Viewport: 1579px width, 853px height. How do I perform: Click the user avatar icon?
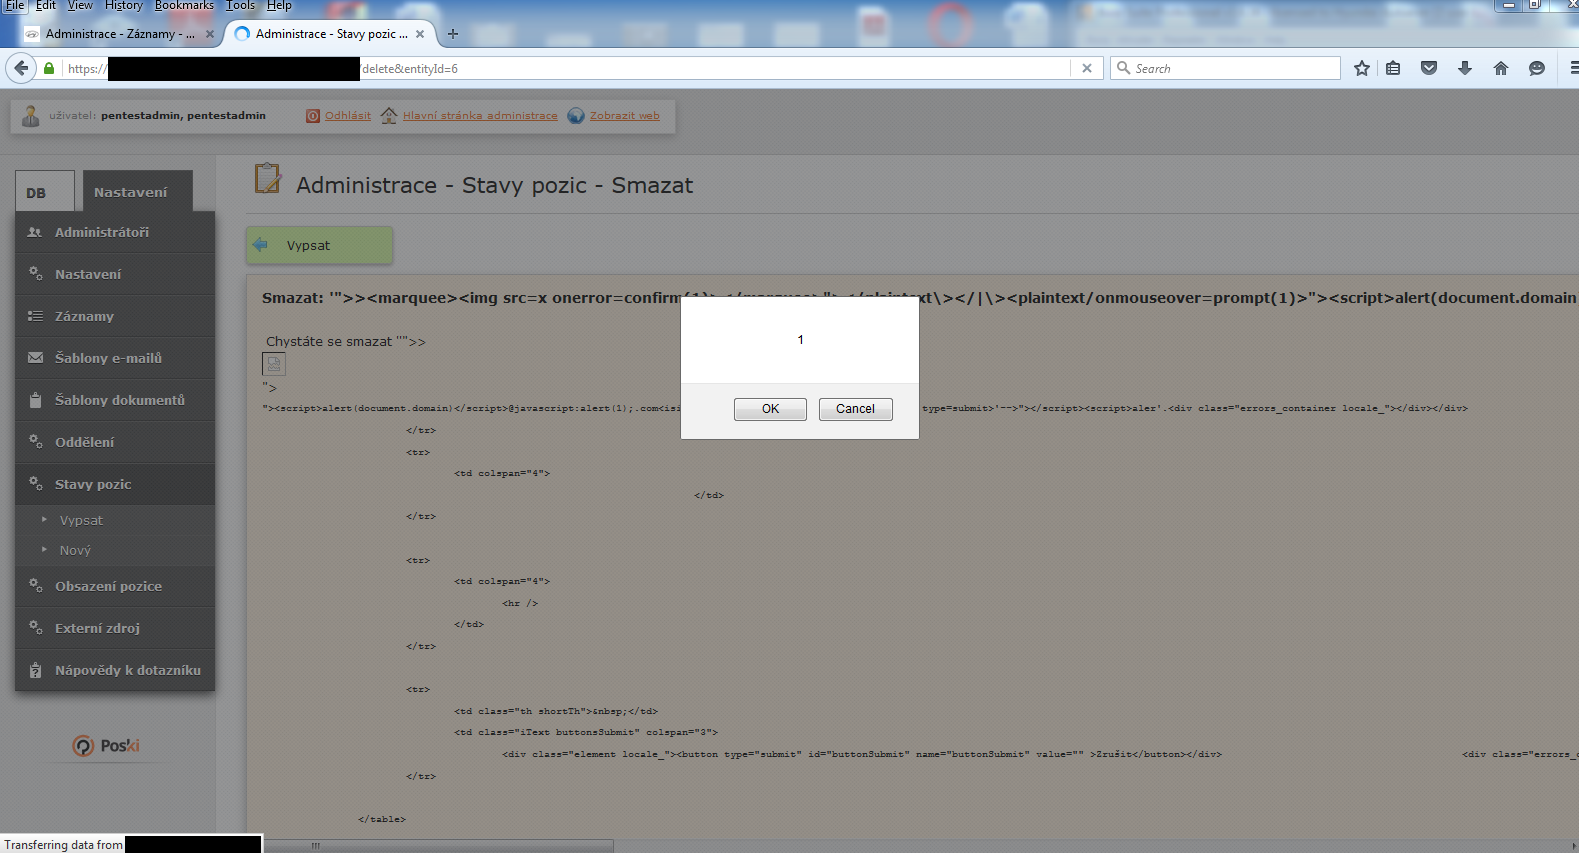(x=31, y=115)
